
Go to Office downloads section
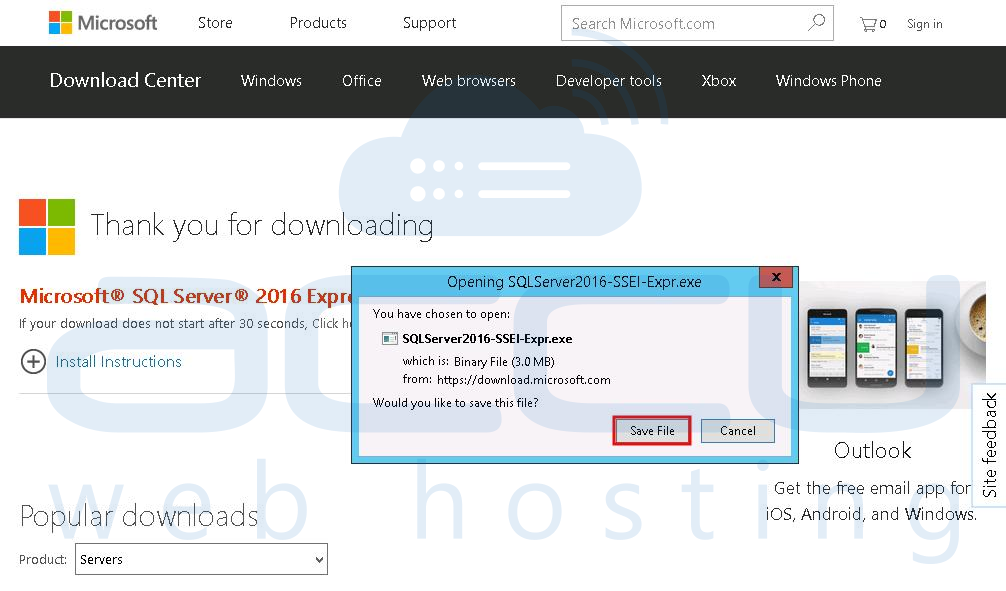tap(362, 81)
